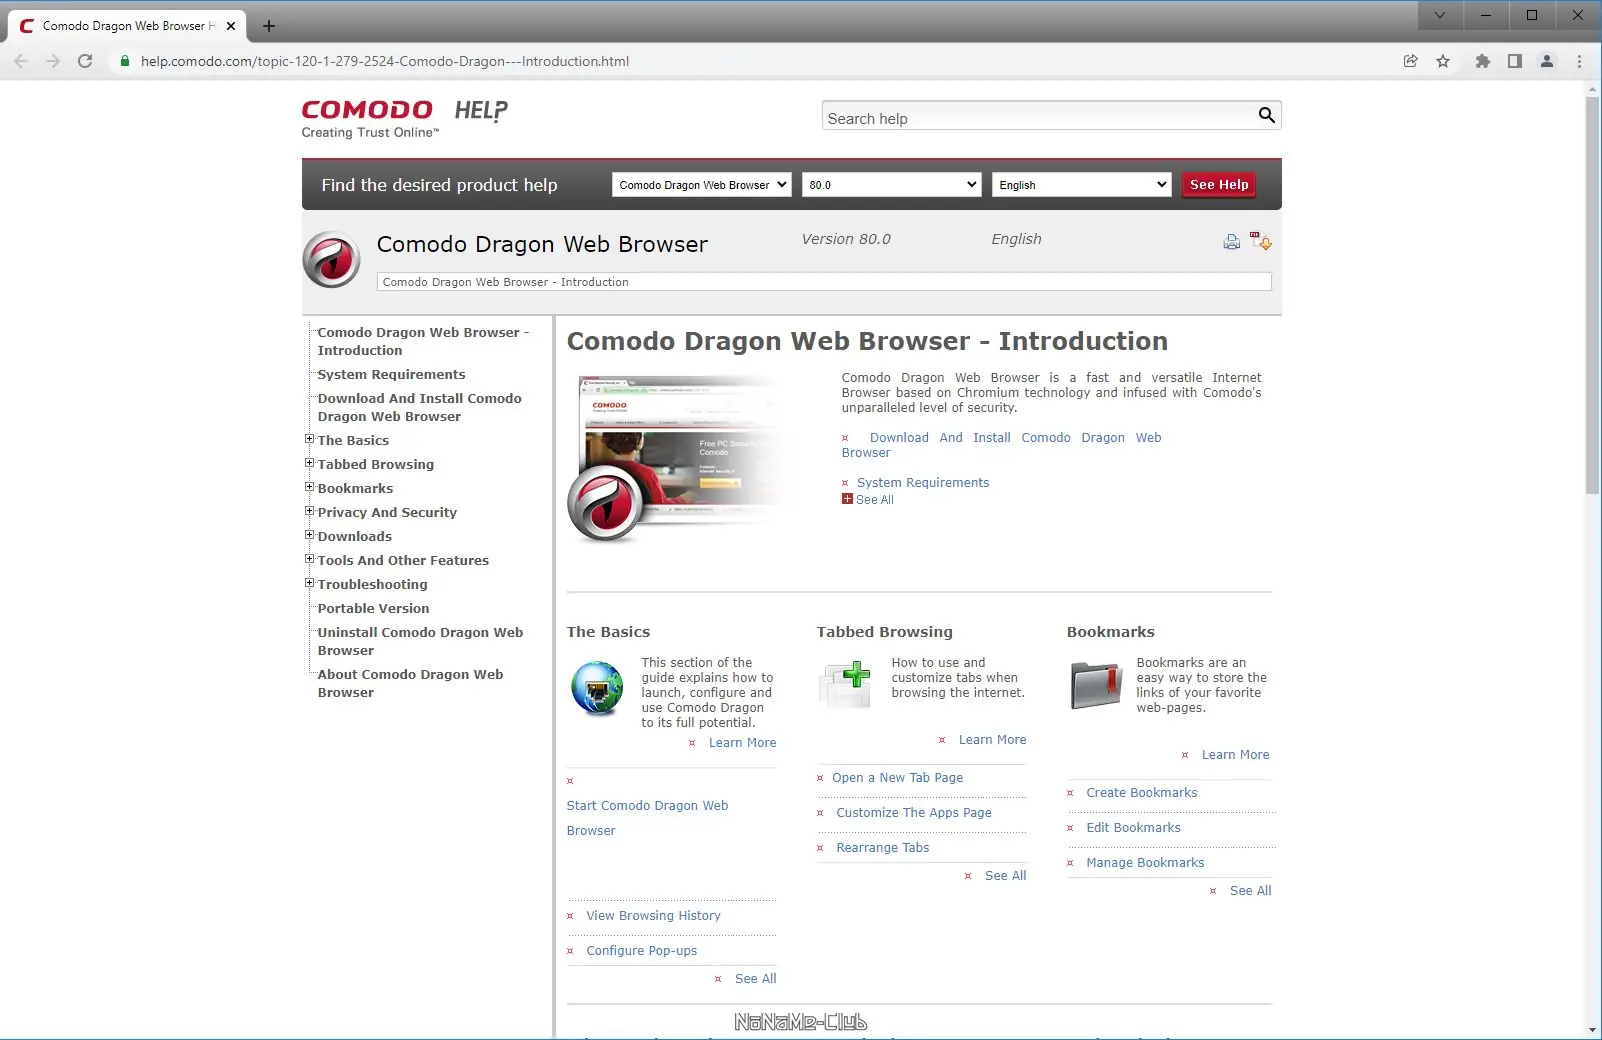Expand The Basics tree node
Viewport: 1602px width, 1040px height.
[309, 439]
